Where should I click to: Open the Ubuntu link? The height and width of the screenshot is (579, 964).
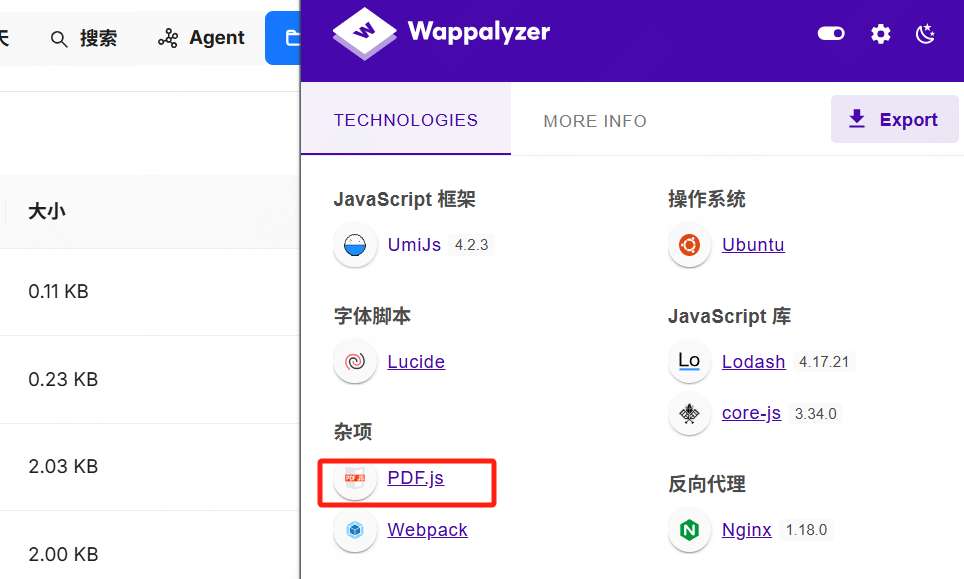(753, 245)
